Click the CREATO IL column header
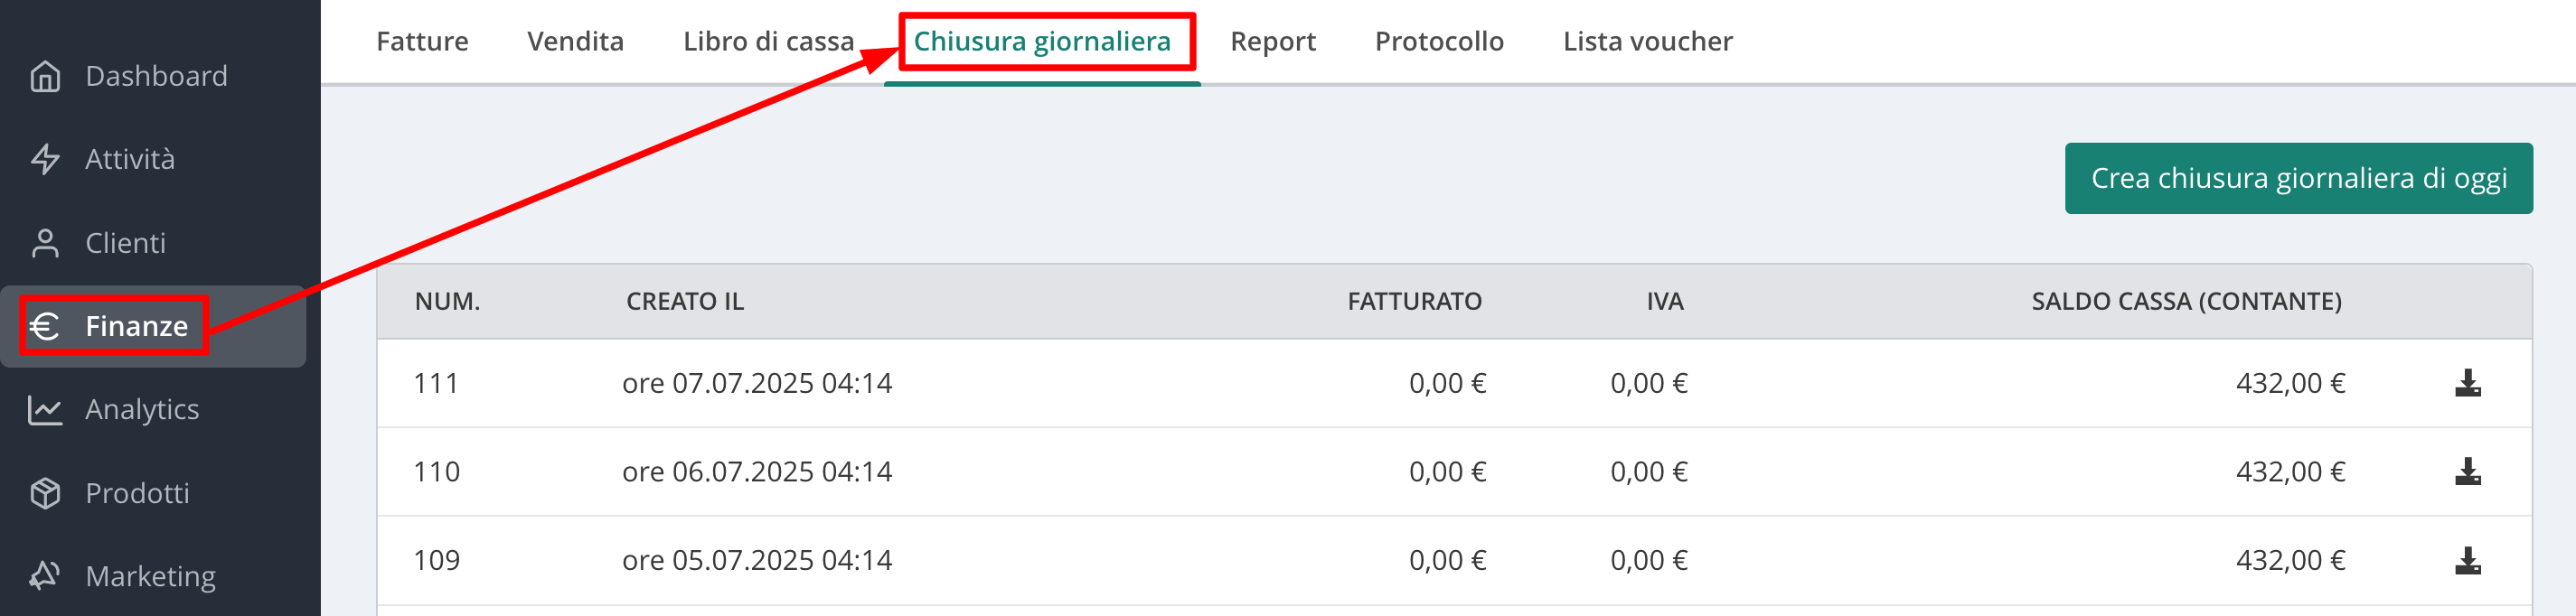 [685, 301]
